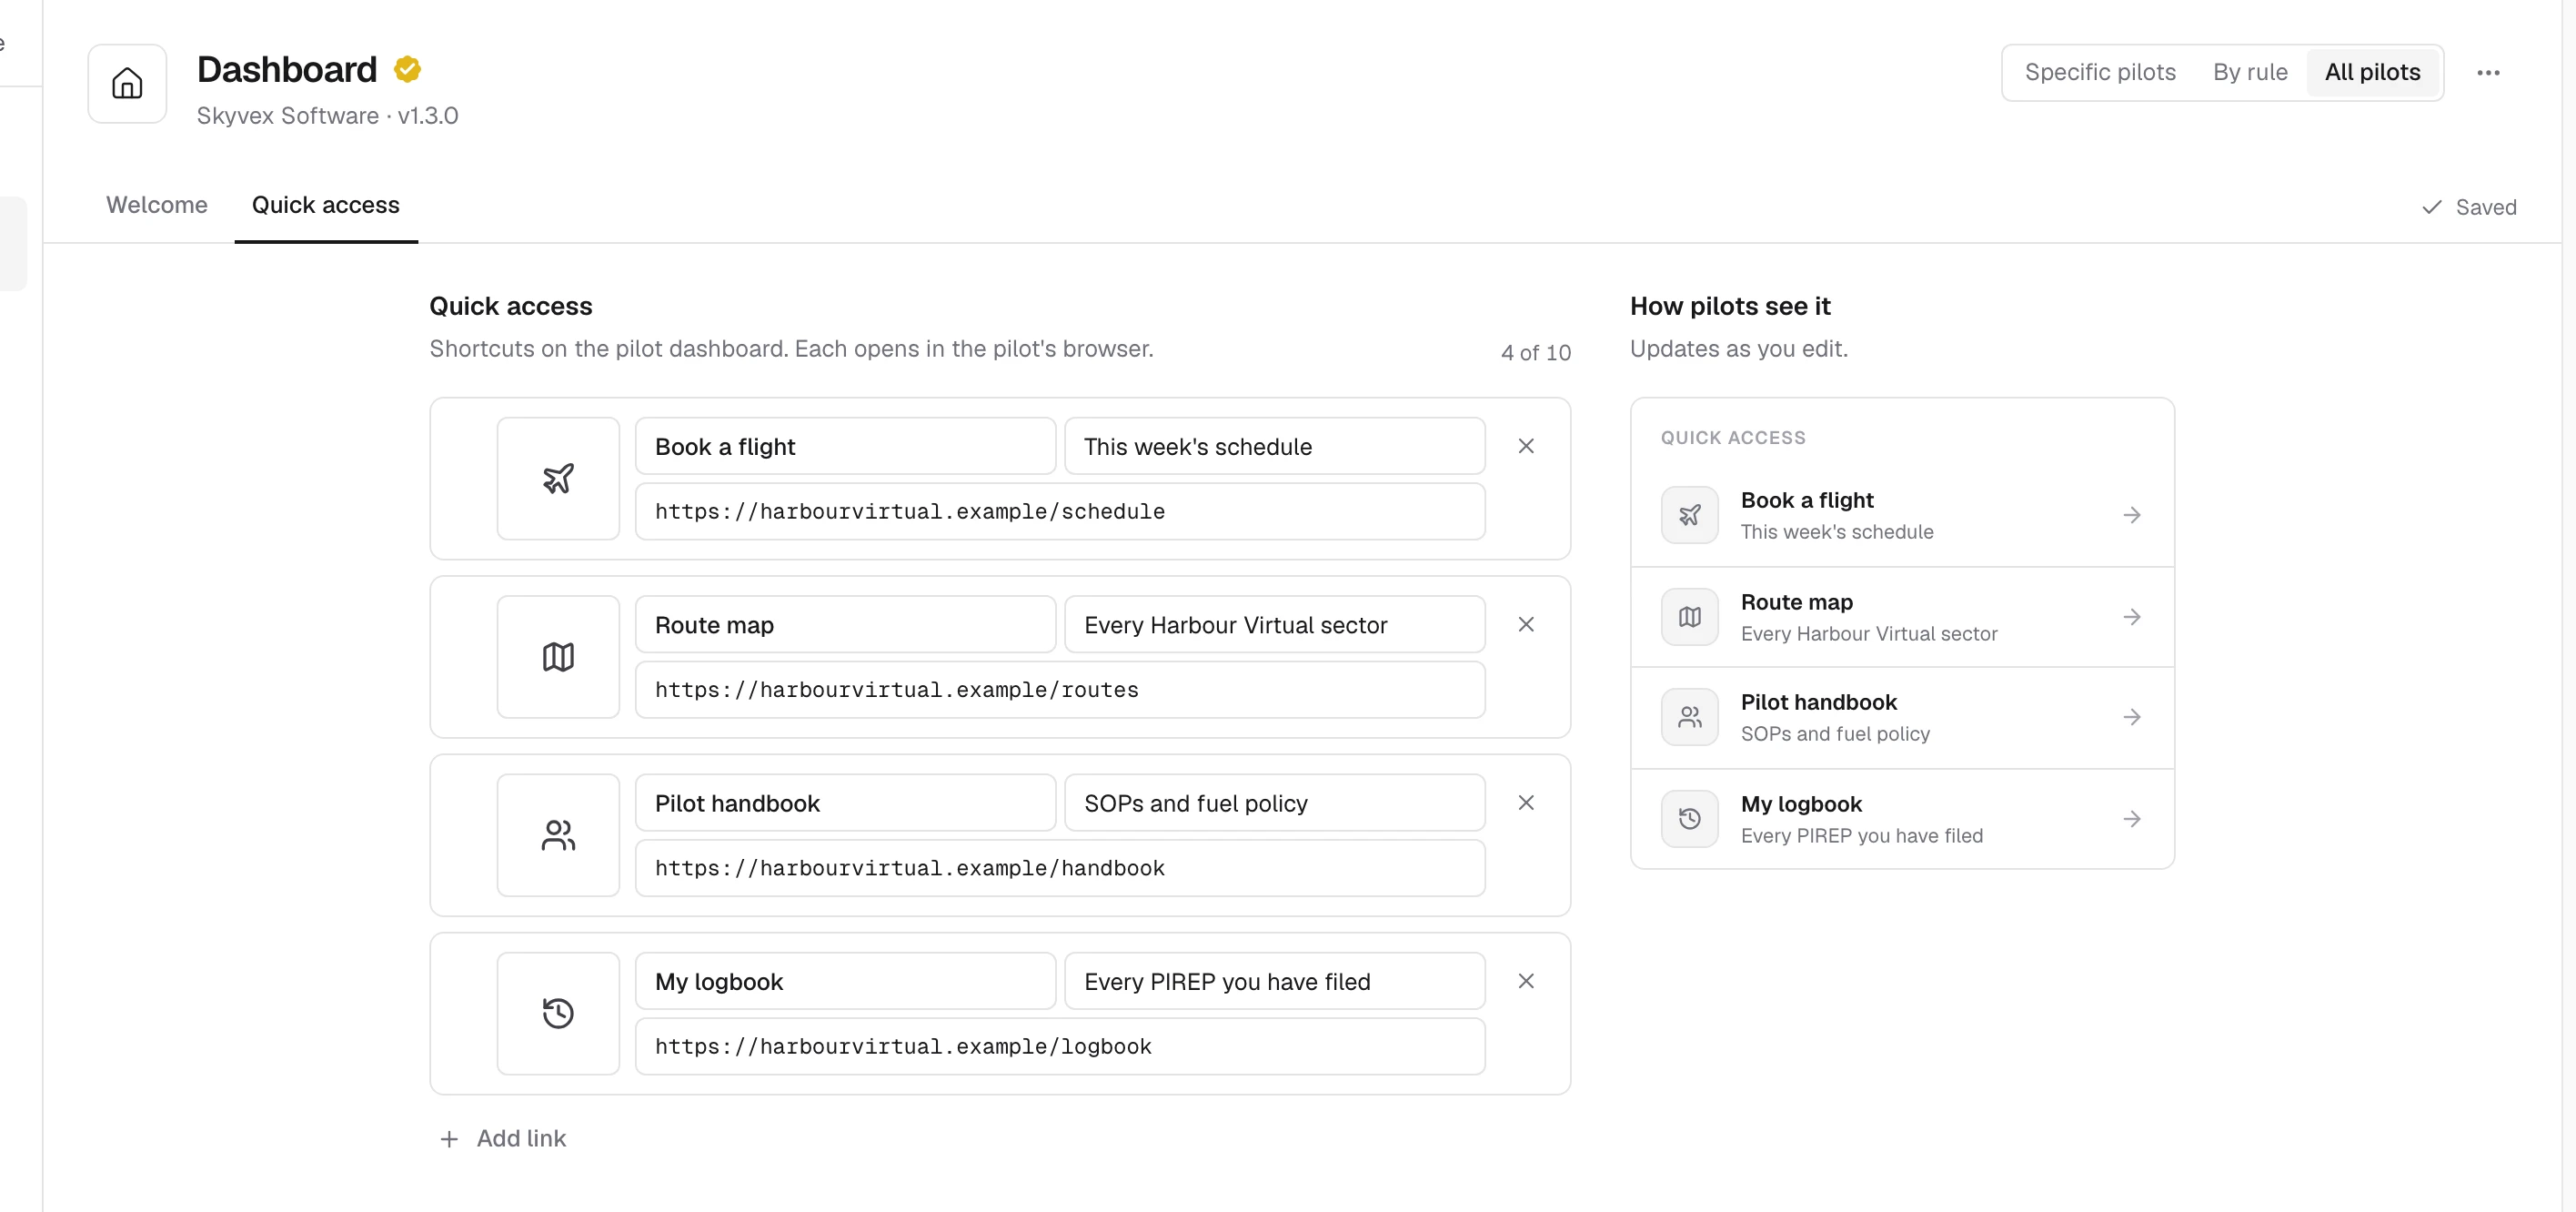Edit the Book a flight title field
This screenshot has height=1212, width=2576.
[845, 446]
